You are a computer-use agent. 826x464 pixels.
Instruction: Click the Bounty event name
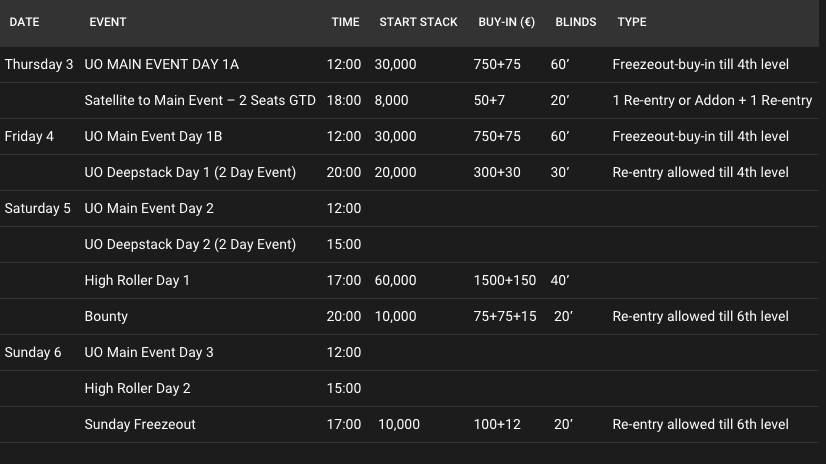(106, 316)
